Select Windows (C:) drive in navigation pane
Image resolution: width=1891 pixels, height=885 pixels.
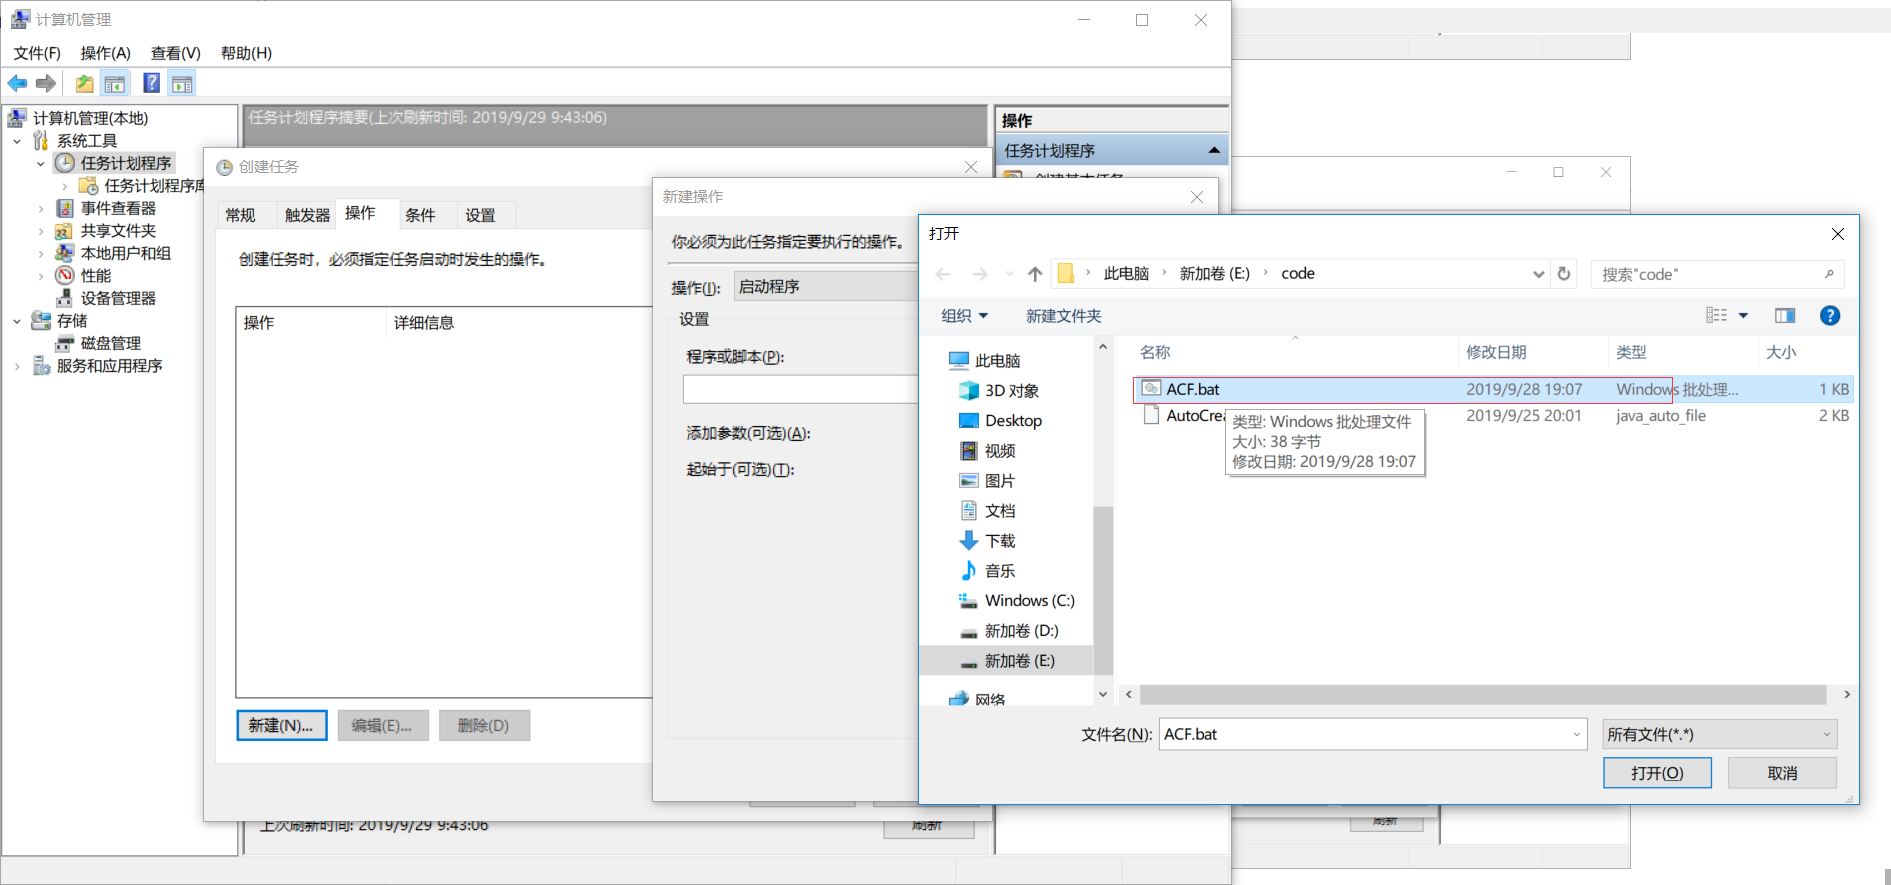tap(1029, 601)
